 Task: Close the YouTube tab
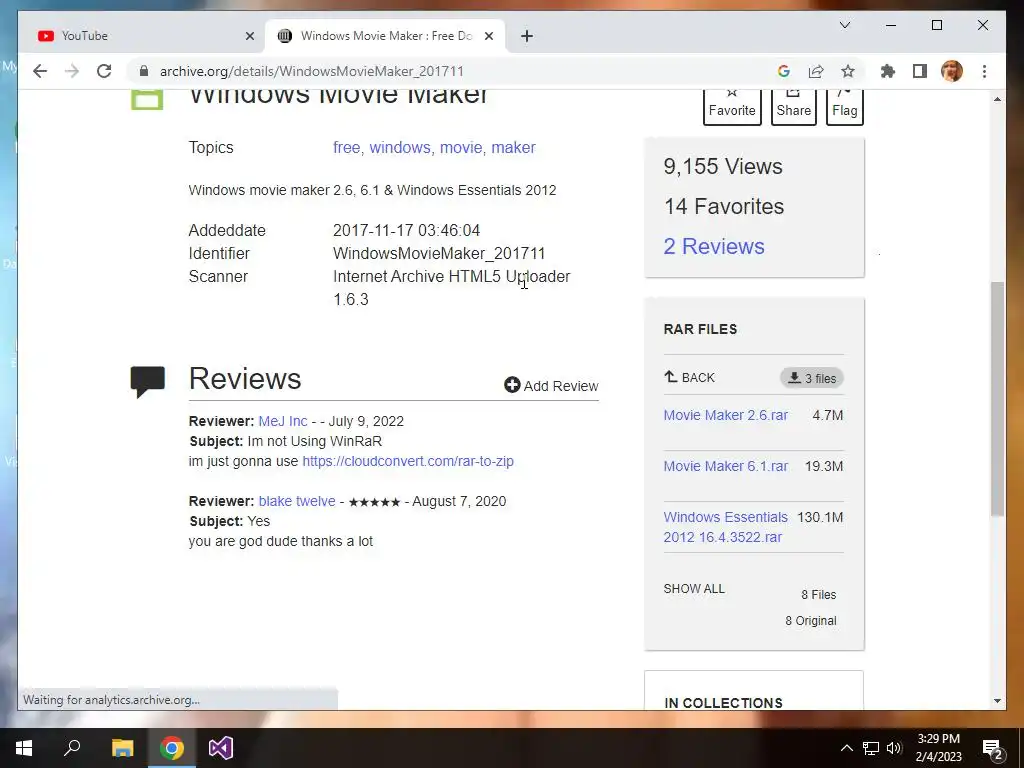[x=249, y=36]
